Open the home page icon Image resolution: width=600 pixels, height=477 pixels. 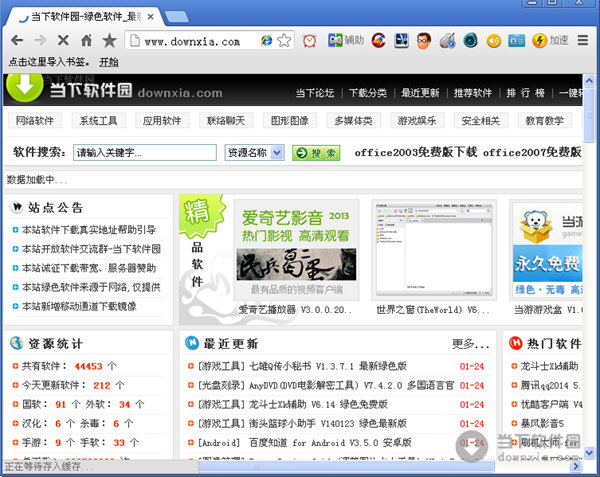[x=86, y=40]
